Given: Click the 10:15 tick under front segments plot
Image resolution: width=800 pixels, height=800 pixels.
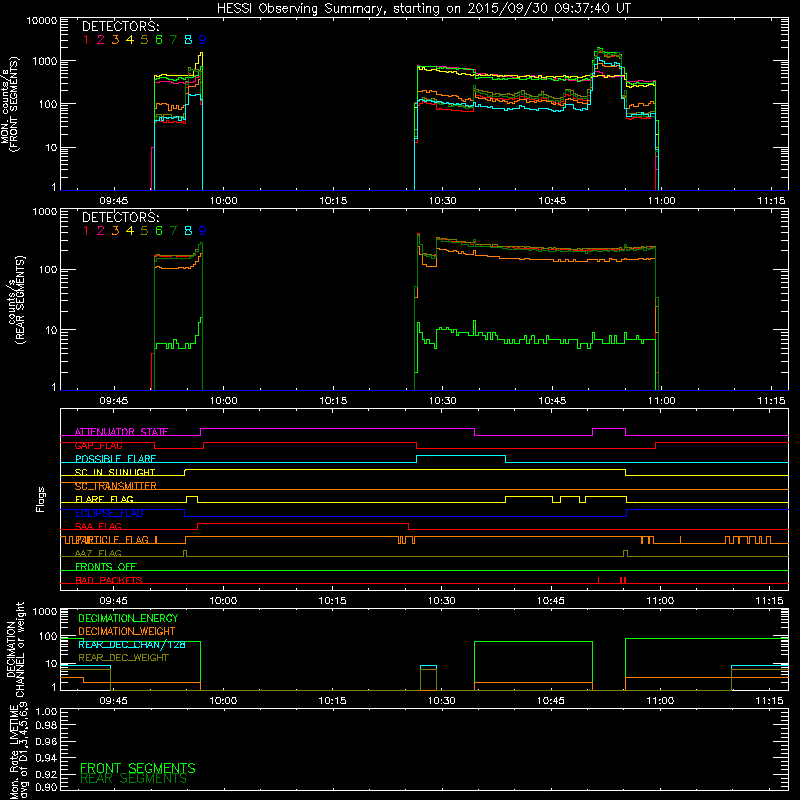Looking at the screenshot, I should click(333, 201).
